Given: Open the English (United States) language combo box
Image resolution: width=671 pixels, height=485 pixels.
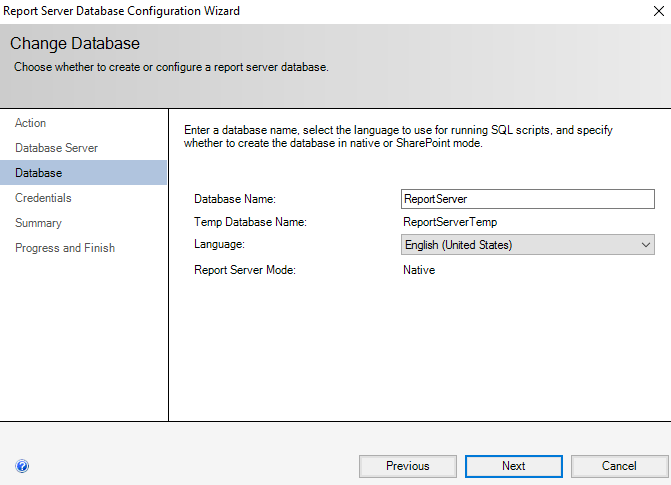Looking at the screenshot, I should (528, 245).
